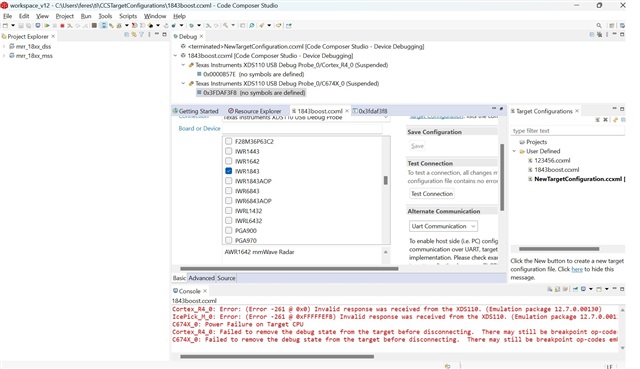Screen dimensions: 640x369
Task: Check the IWRL6432 device checkbox
Action: click(229, 220)
